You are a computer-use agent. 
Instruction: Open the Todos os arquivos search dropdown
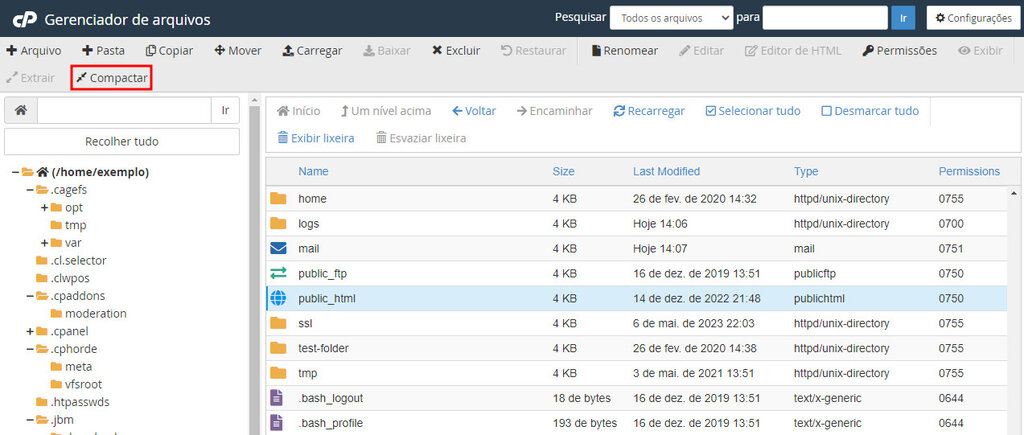(671, 18)
